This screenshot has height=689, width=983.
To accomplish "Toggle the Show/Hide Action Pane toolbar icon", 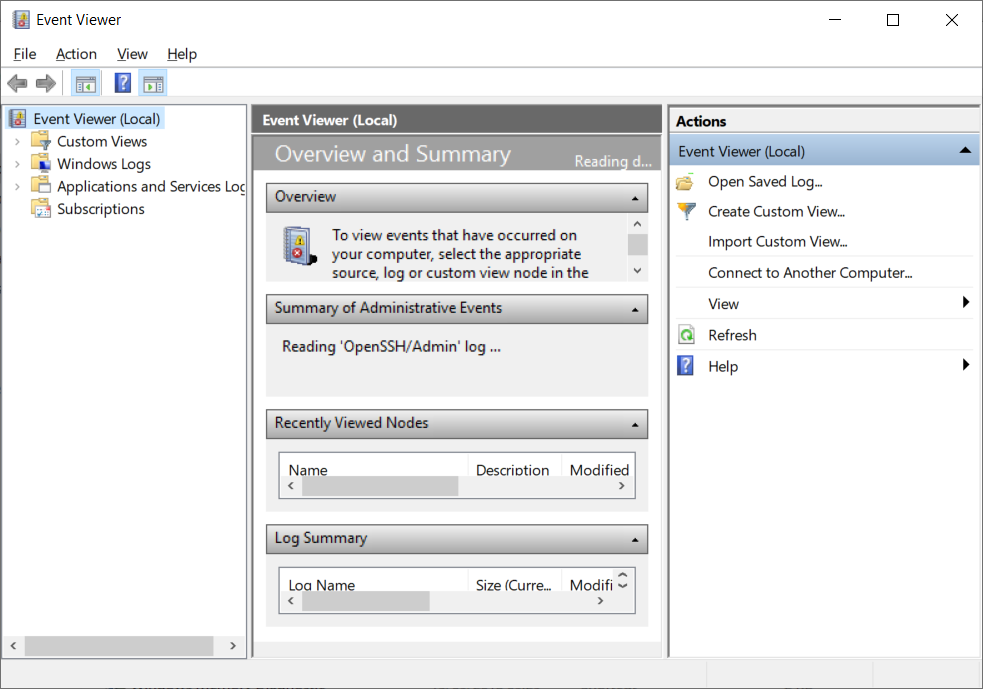I will point(153,83).
